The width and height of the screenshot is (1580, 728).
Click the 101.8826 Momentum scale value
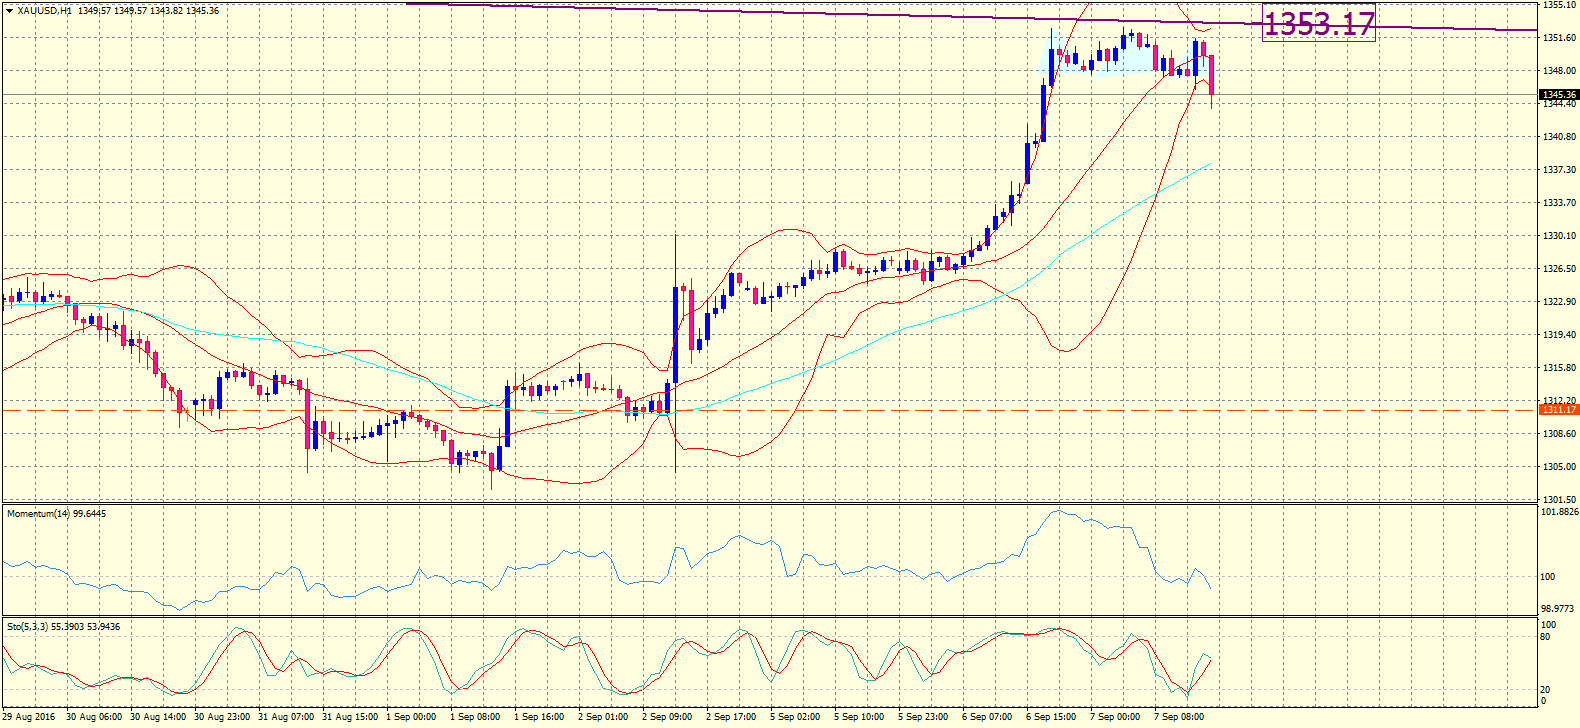tap(1560, 512)
